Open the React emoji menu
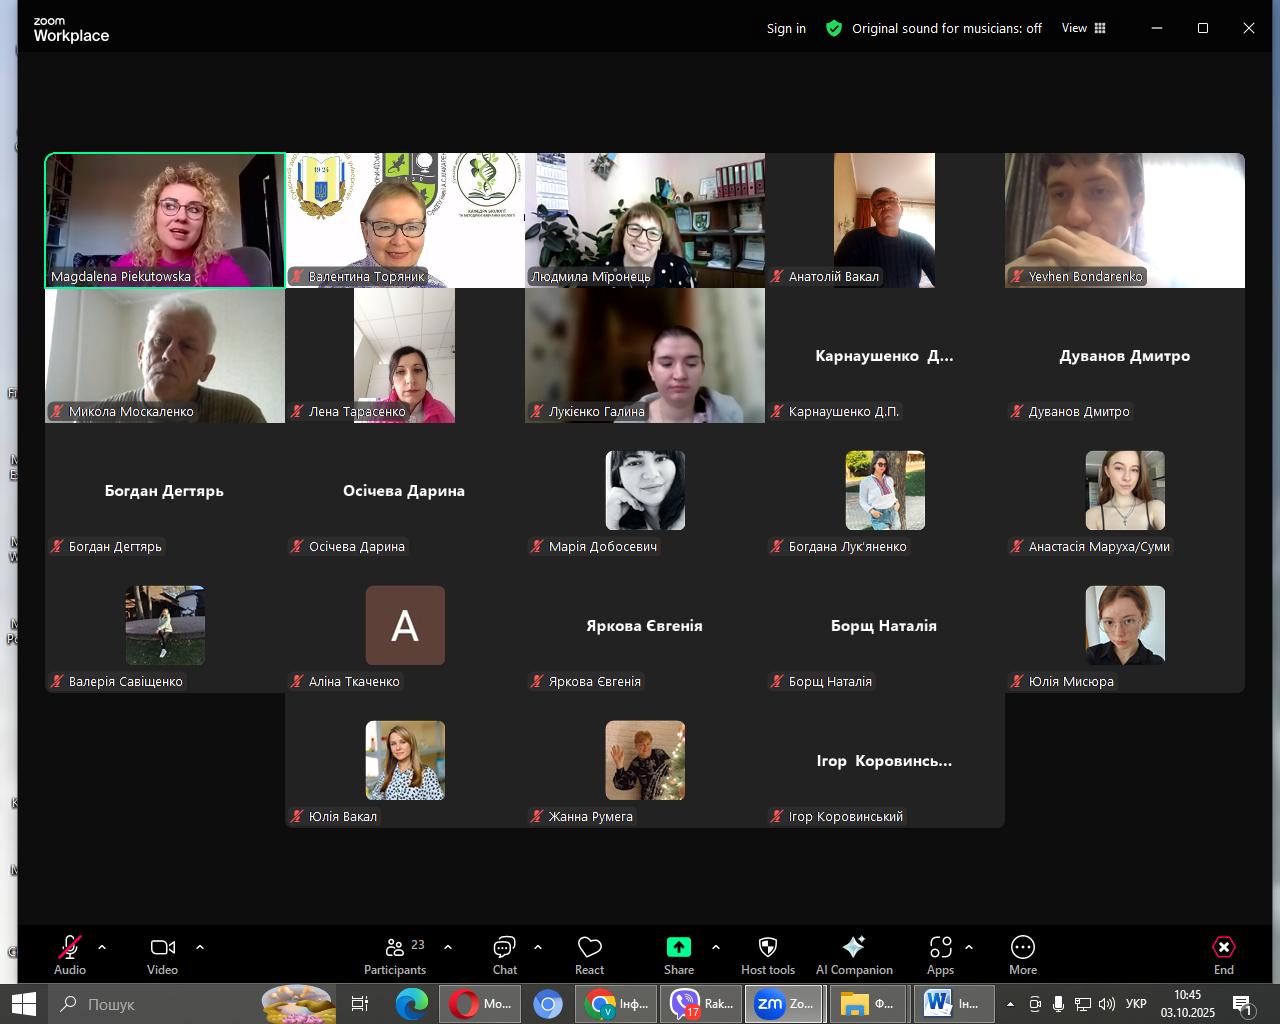1280x1024 pixels. click(x=589, y=955)
